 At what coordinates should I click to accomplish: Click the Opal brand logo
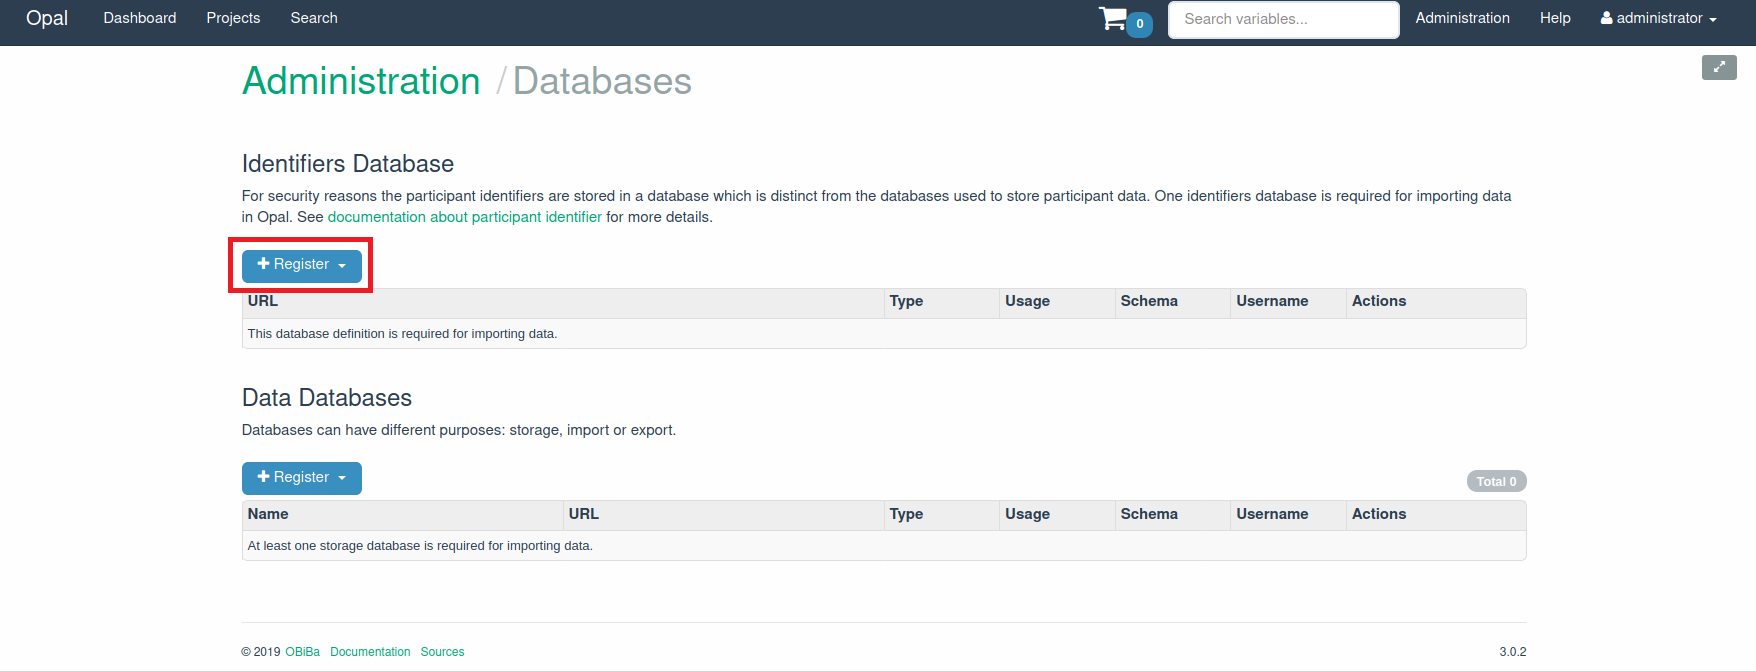pyautogui.click(x=47, y=18)
